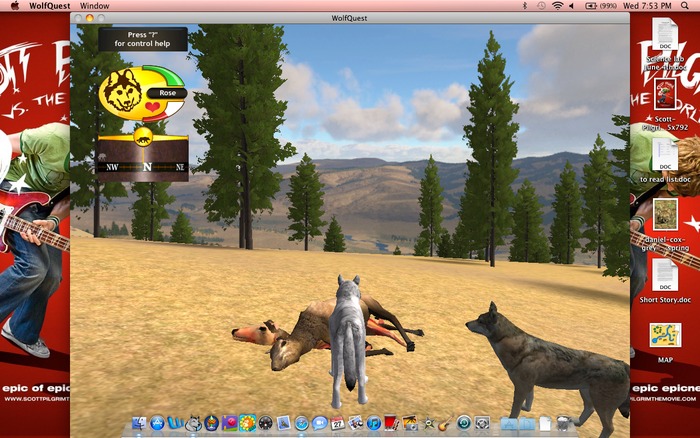Minimize the WolfQuest window

89,18
